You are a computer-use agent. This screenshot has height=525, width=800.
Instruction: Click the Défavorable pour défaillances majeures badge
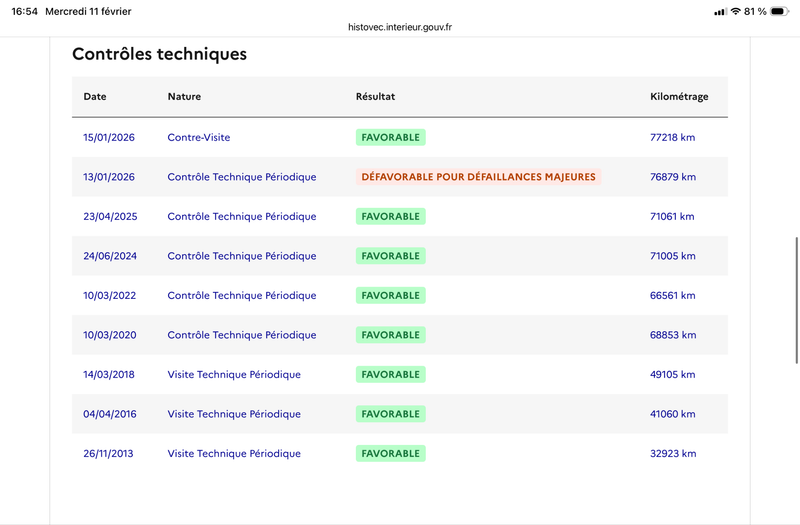pyautogui.click(x=478, y=177)
